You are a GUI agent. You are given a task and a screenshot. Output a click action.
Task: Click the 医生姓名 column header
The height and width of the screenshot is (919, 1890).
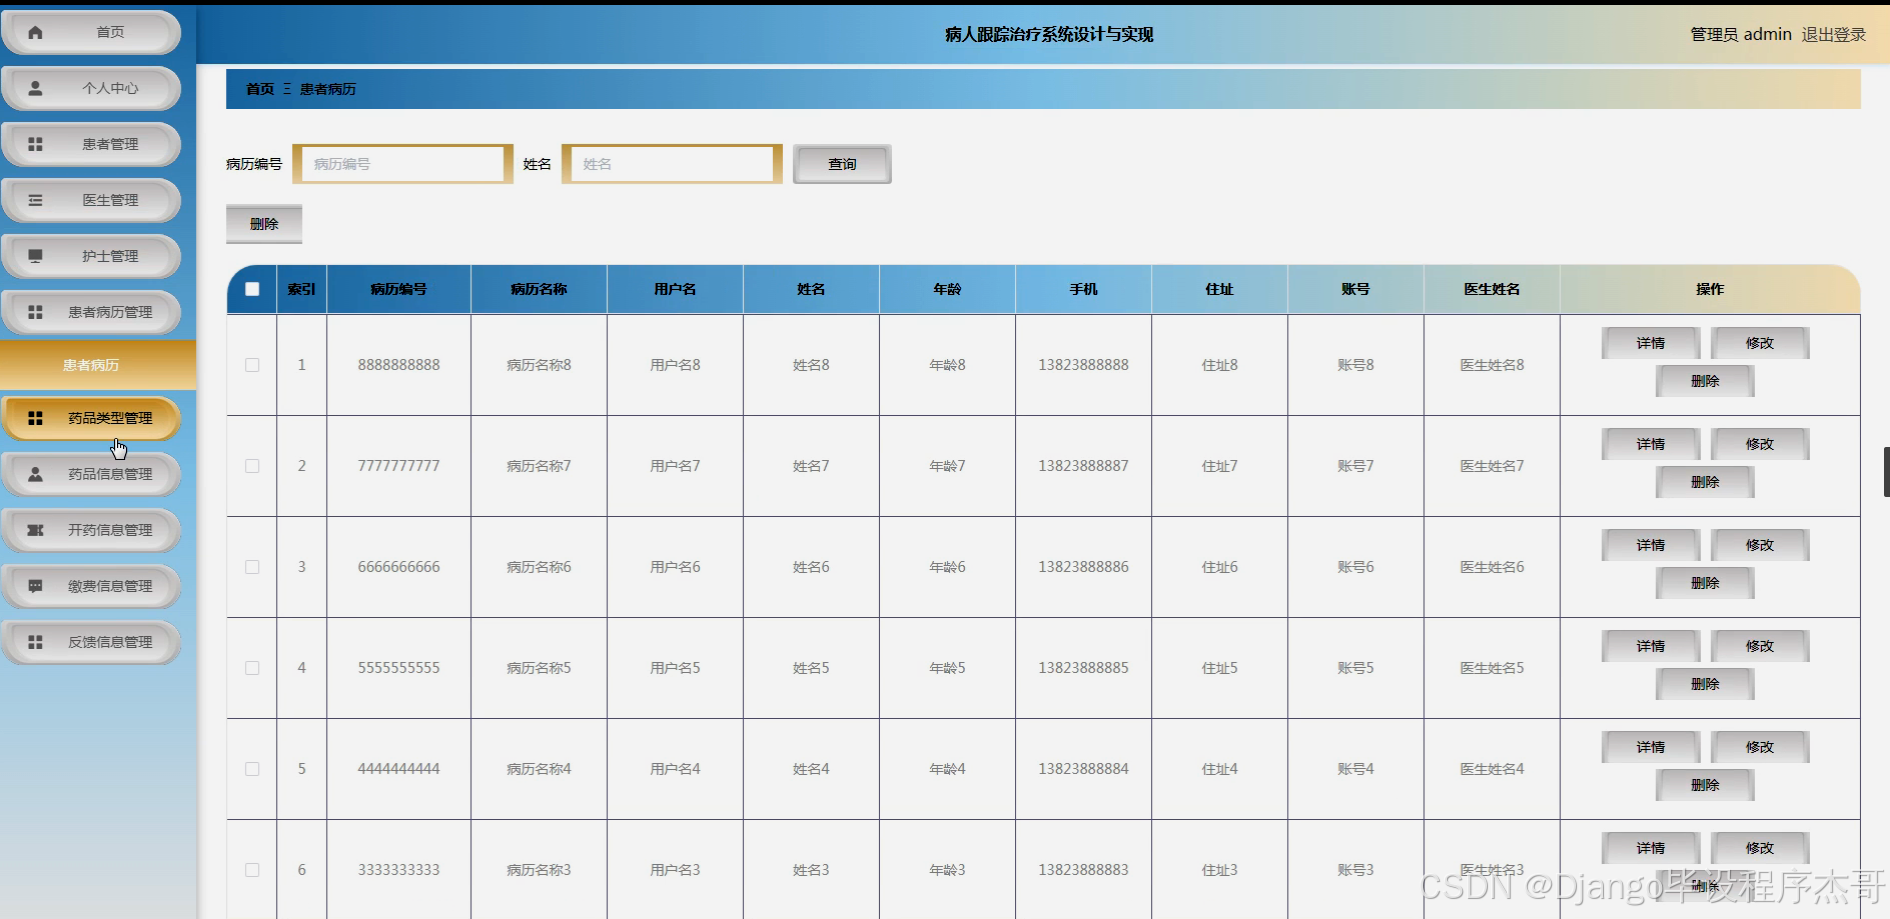pyautogui.click(x=1492, y=289)
